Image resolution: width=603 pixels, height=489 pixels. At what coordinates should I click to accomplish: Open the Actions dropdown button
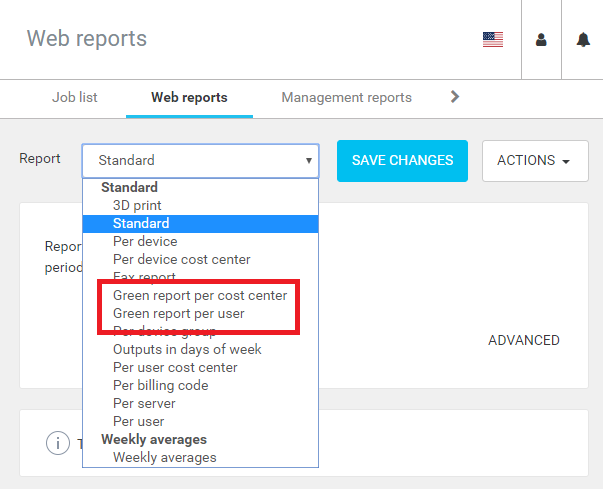pos(534,160)
